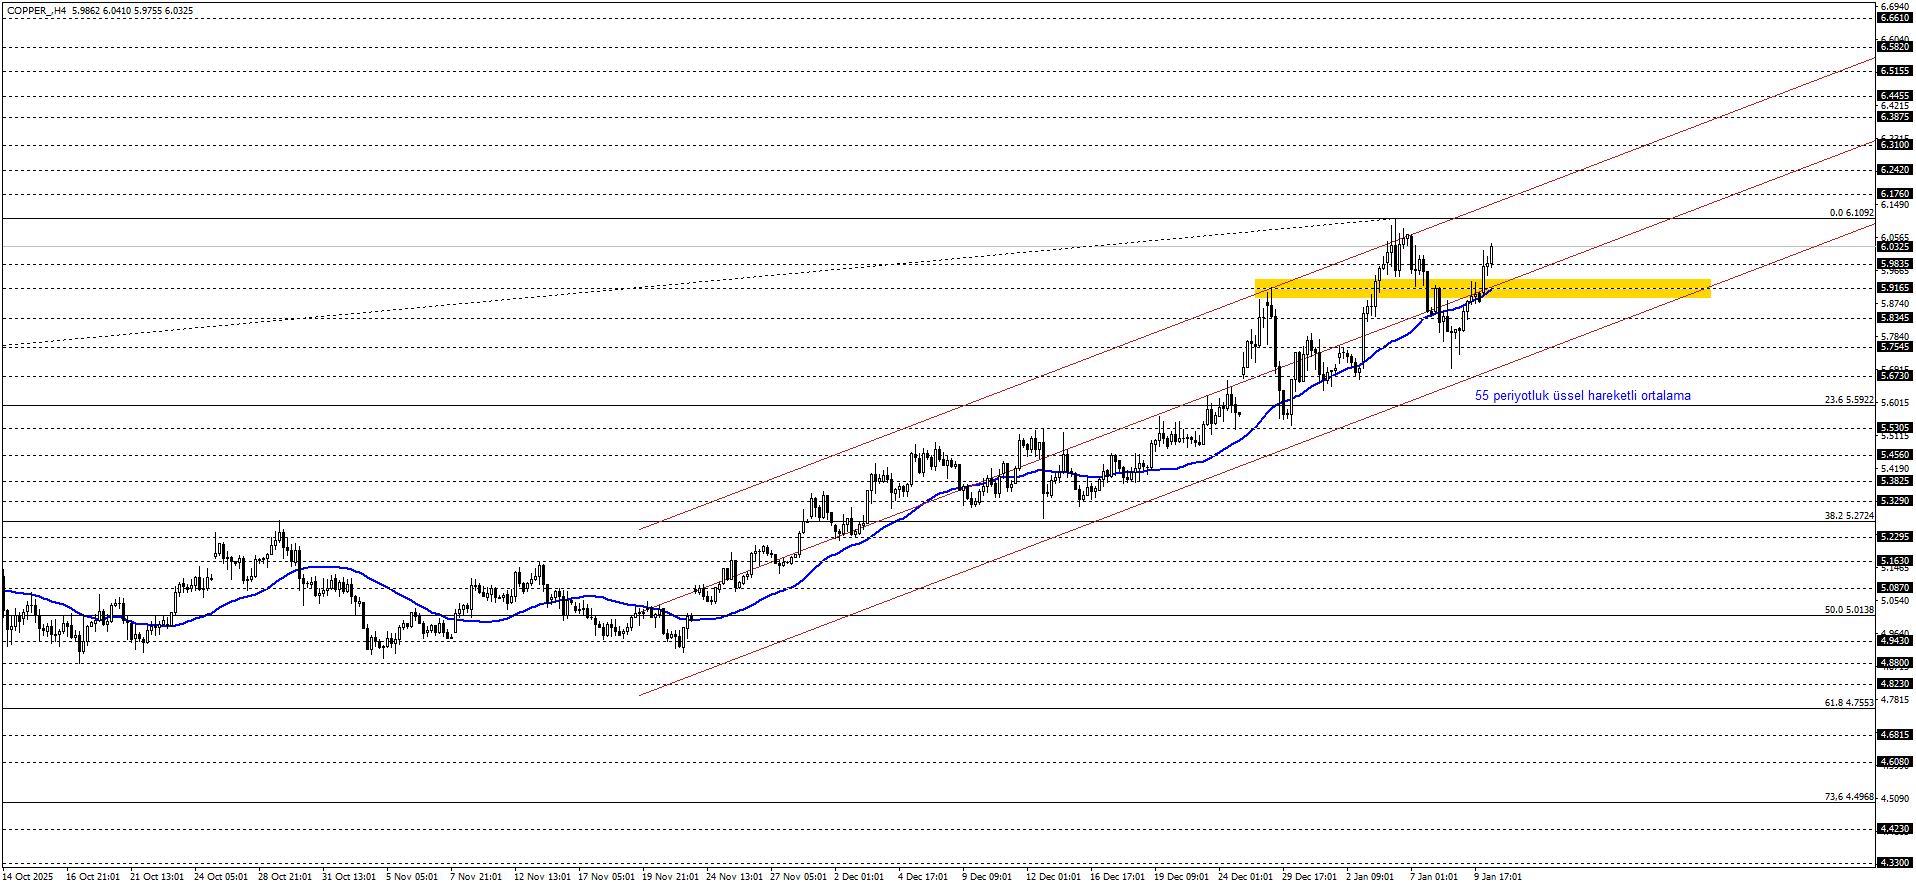Viewport: 1916px width, 888px height.
Task: Select the 6.3100 price level tag
Action: click(x=1894, y=145)
